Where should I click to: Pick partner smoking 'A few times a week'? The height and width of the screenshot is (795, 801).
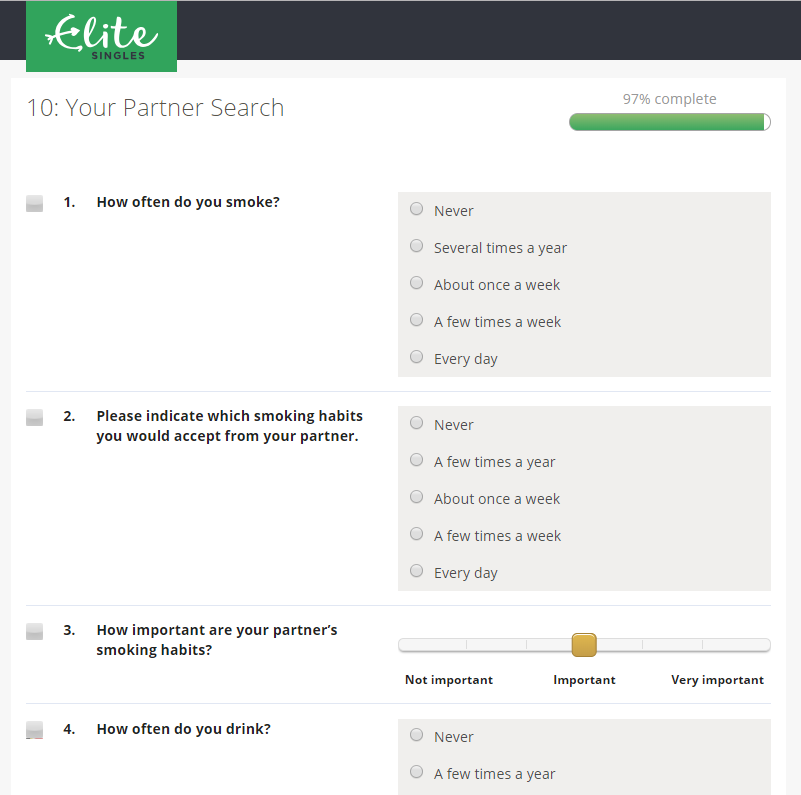click(417, 534)
